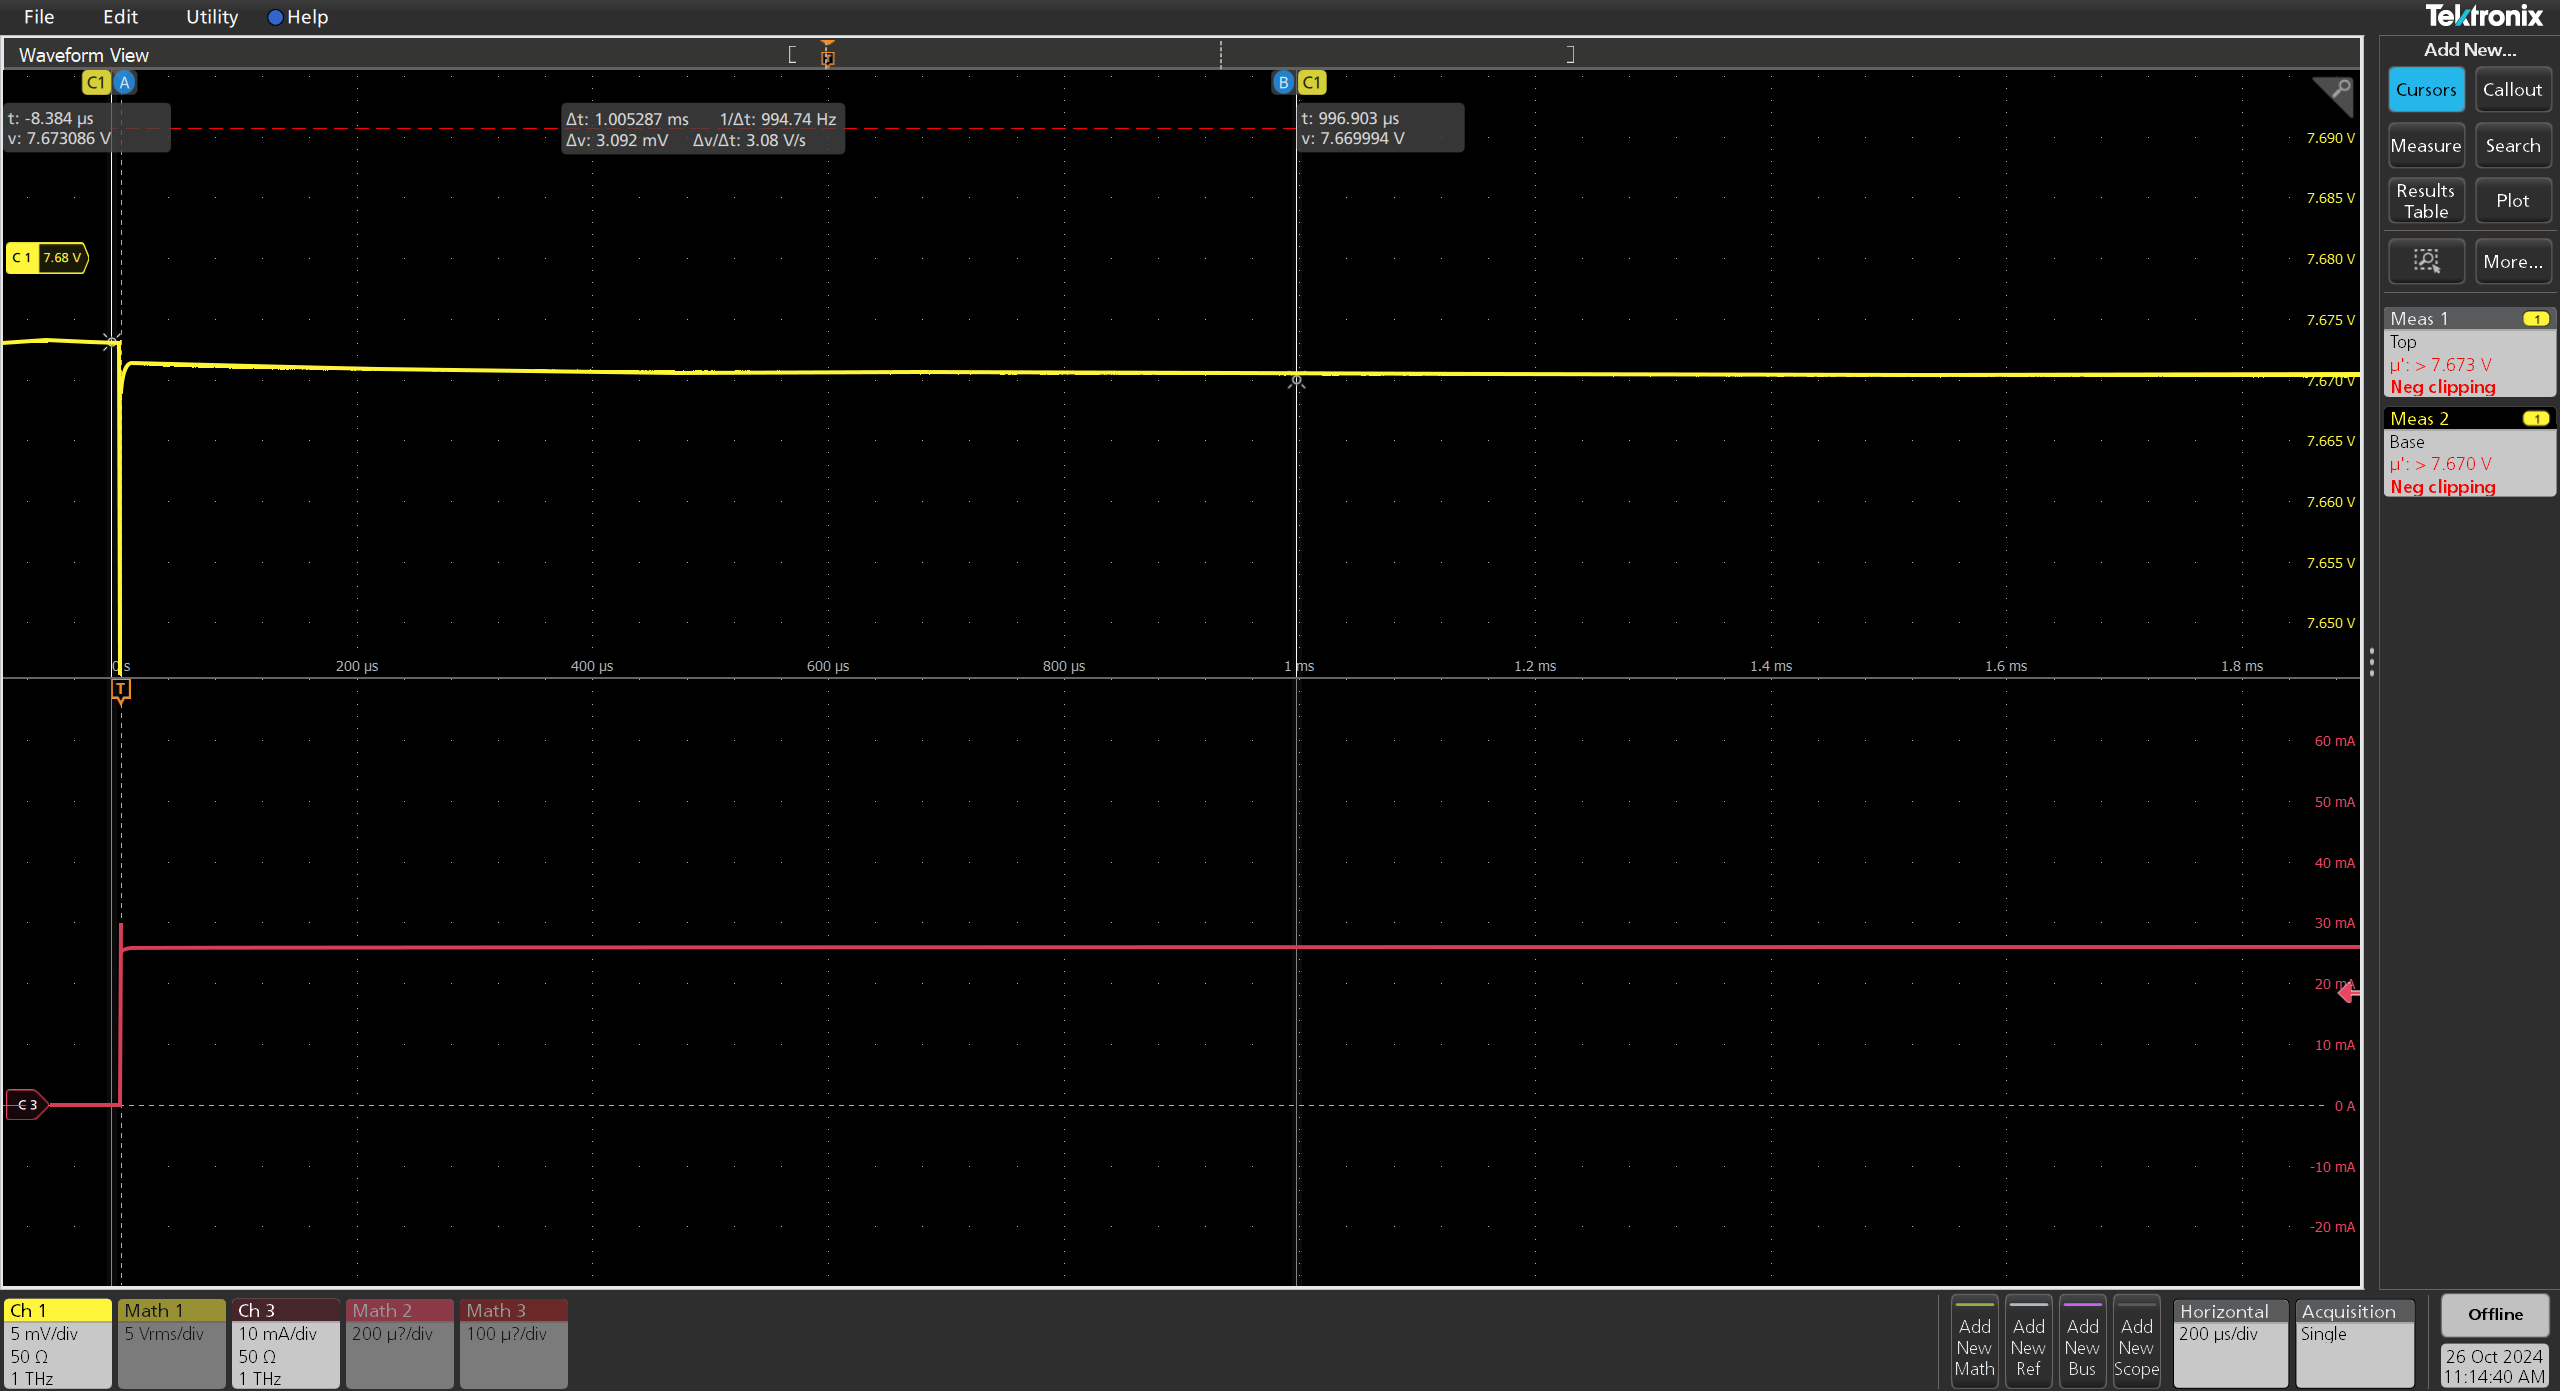Select the Meas 1 Top badge
The height and width of the screenshot is (1391, 2560).
point(2469,353)
